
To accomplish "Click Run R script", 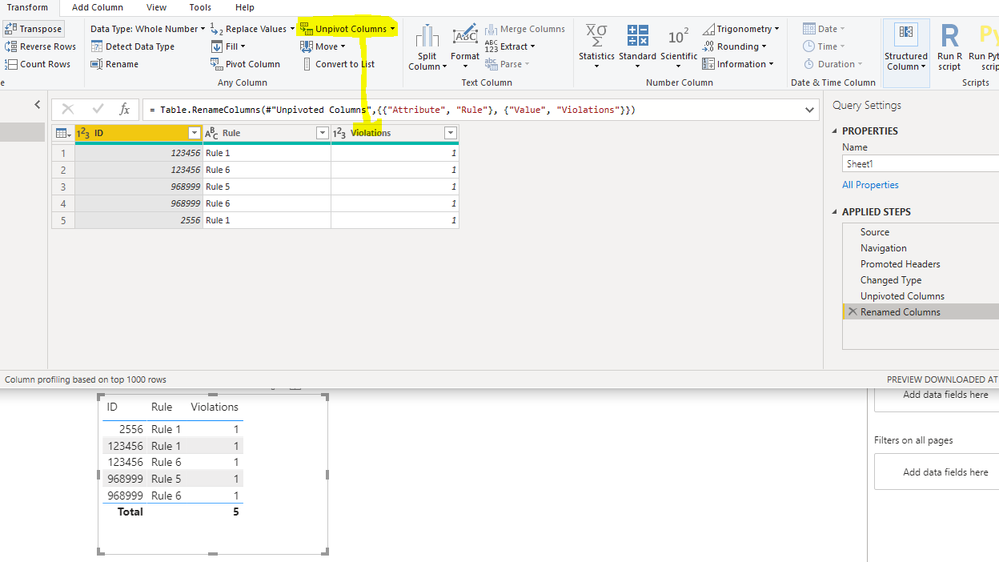I will pos(949,47).
